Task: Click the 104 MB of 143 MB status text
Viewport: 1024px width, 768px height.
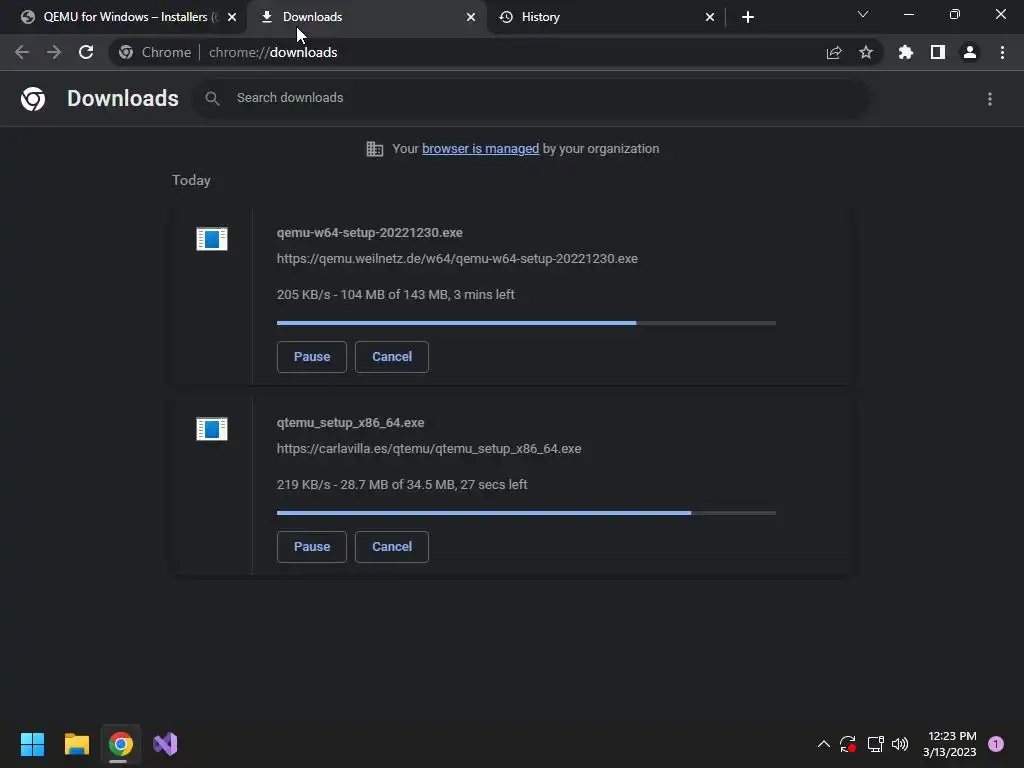Action: [394, 295]
